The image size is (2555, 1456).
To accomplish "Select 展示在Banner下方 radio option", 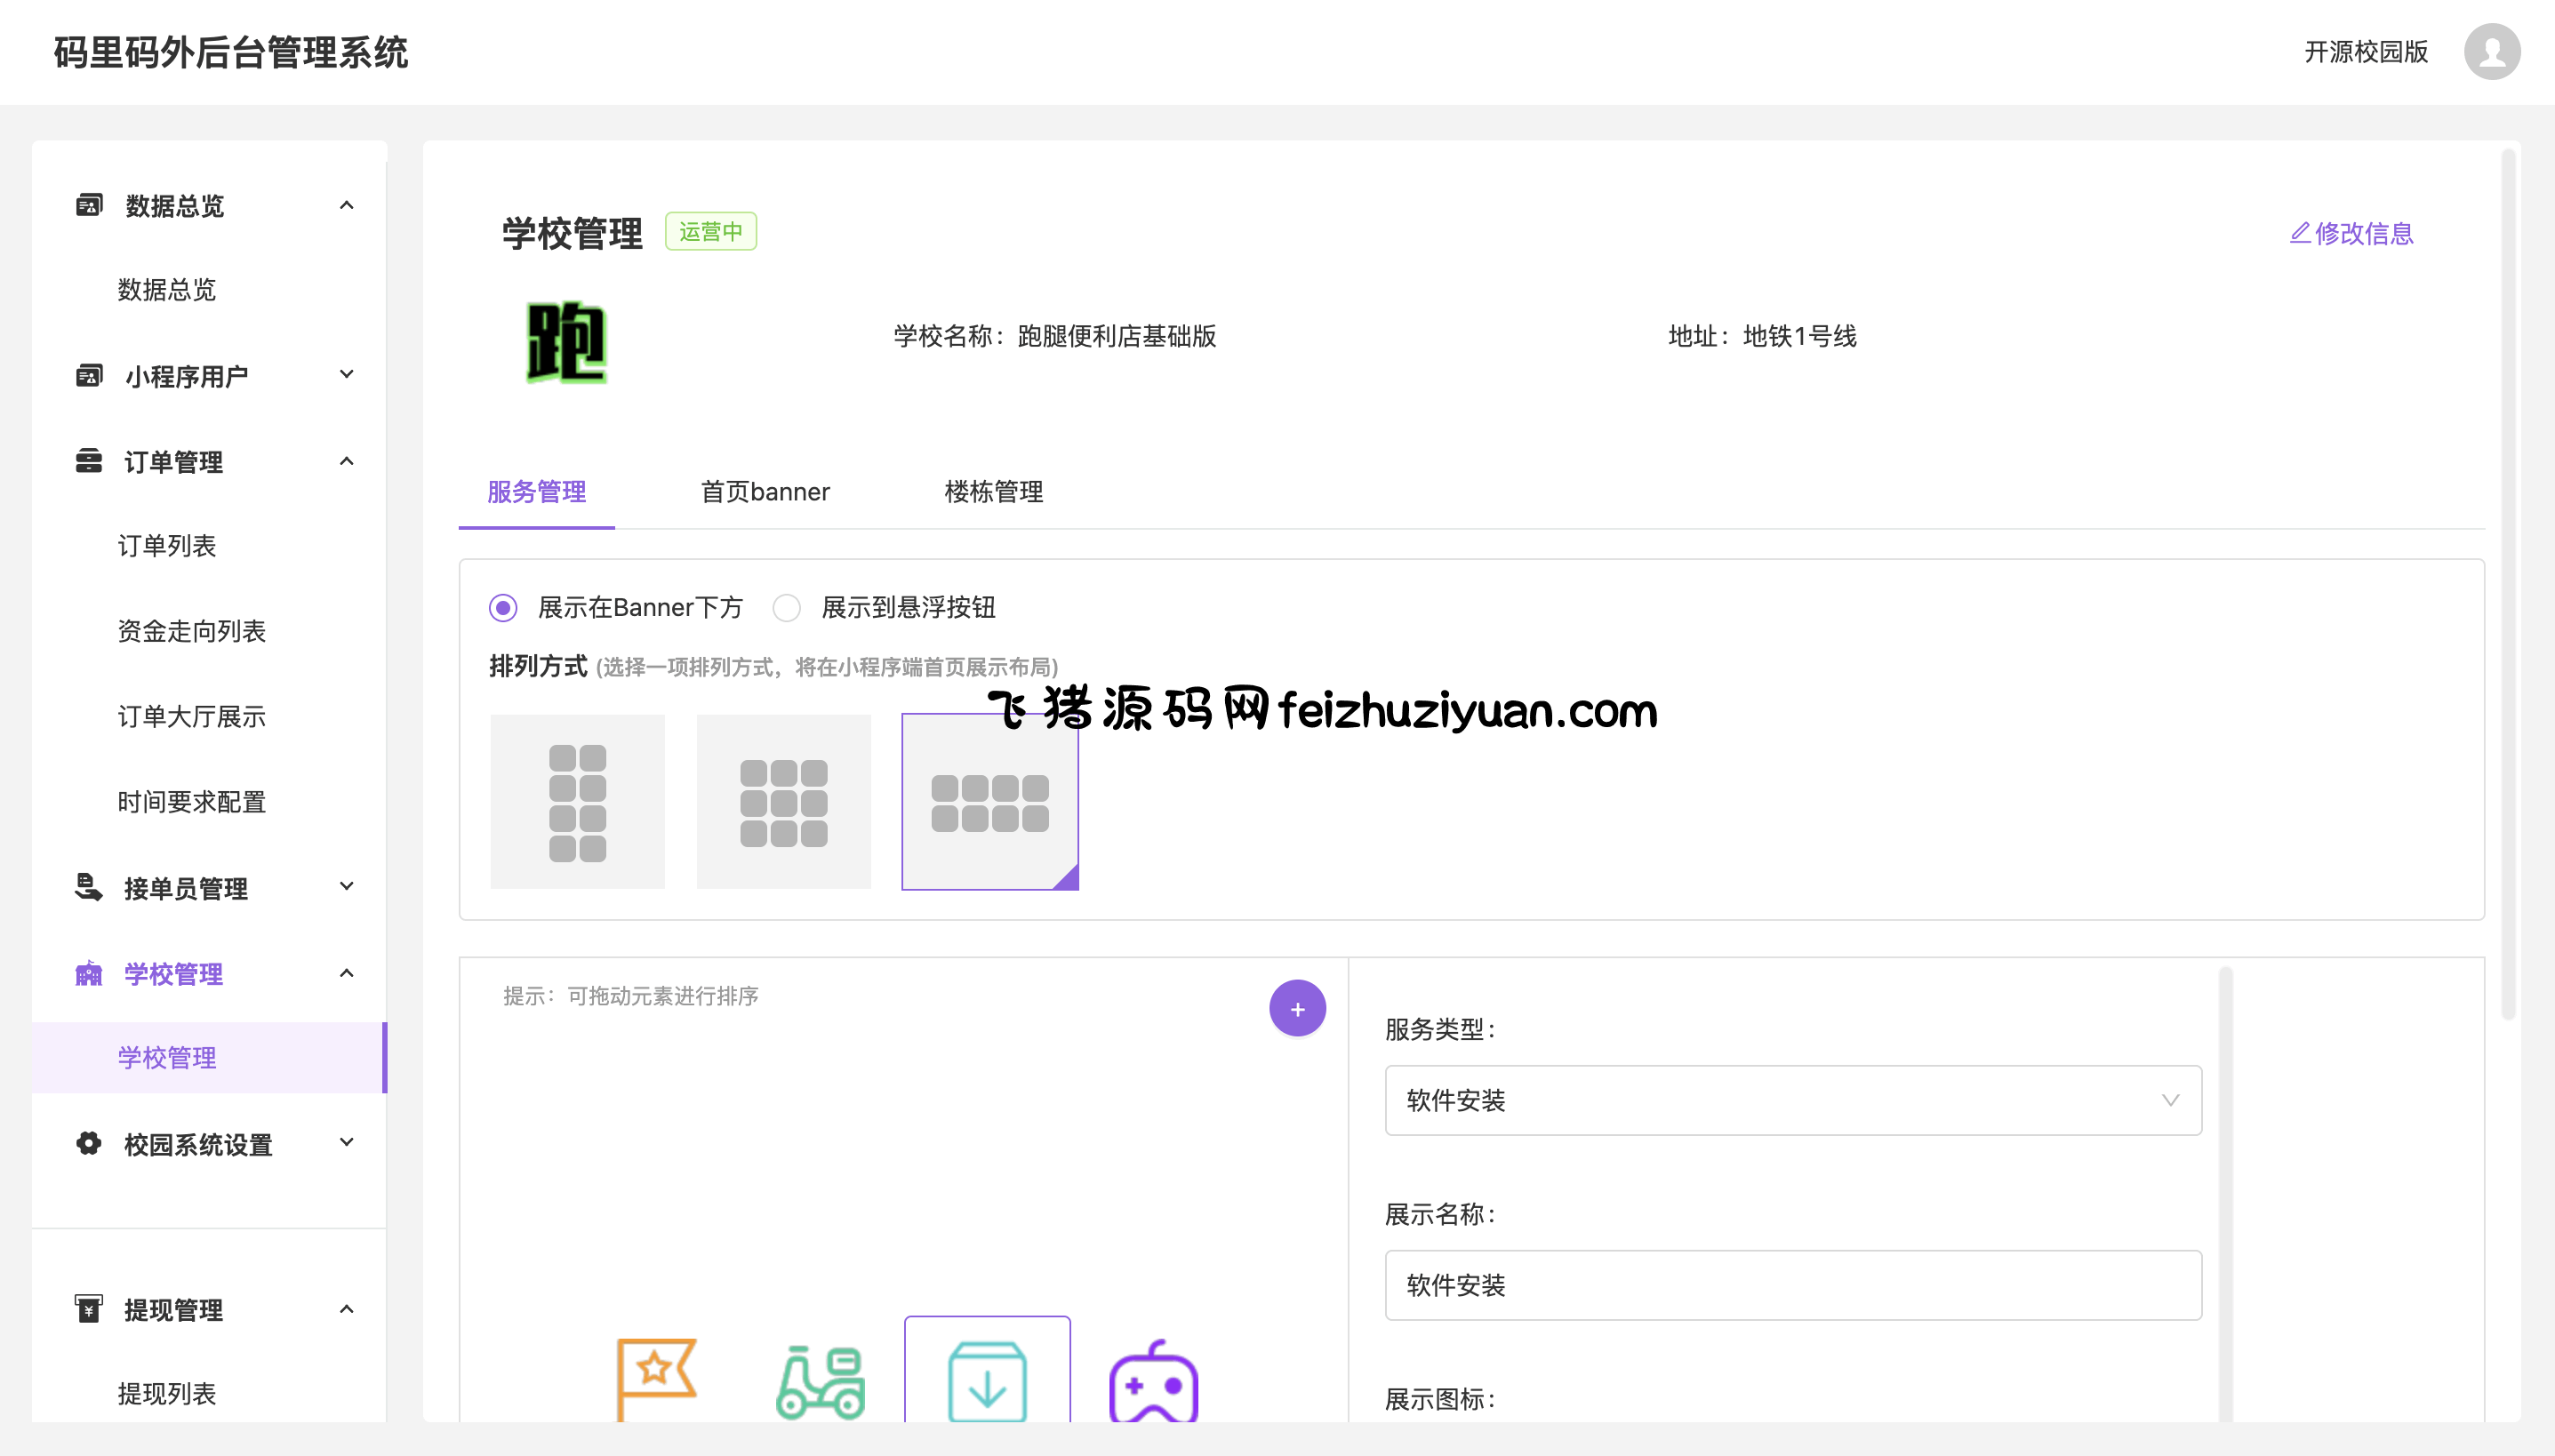I will [503, 608].
